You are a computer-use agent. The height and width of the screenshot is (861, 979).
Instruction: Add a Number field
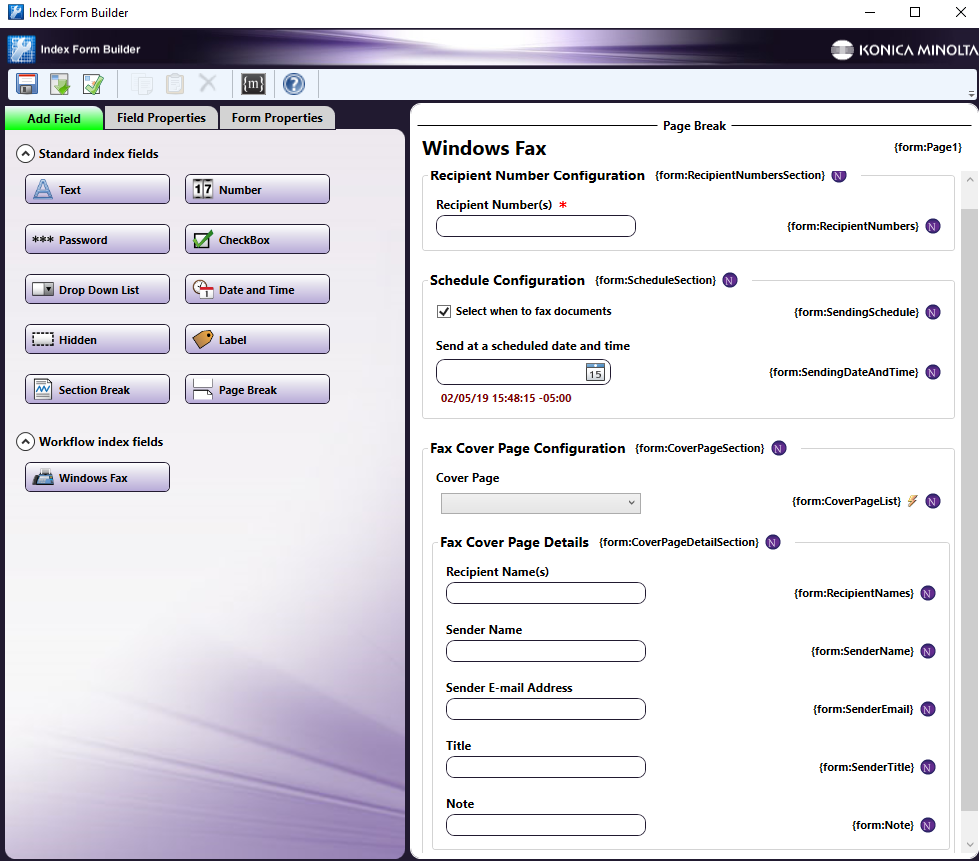[257, 189]
